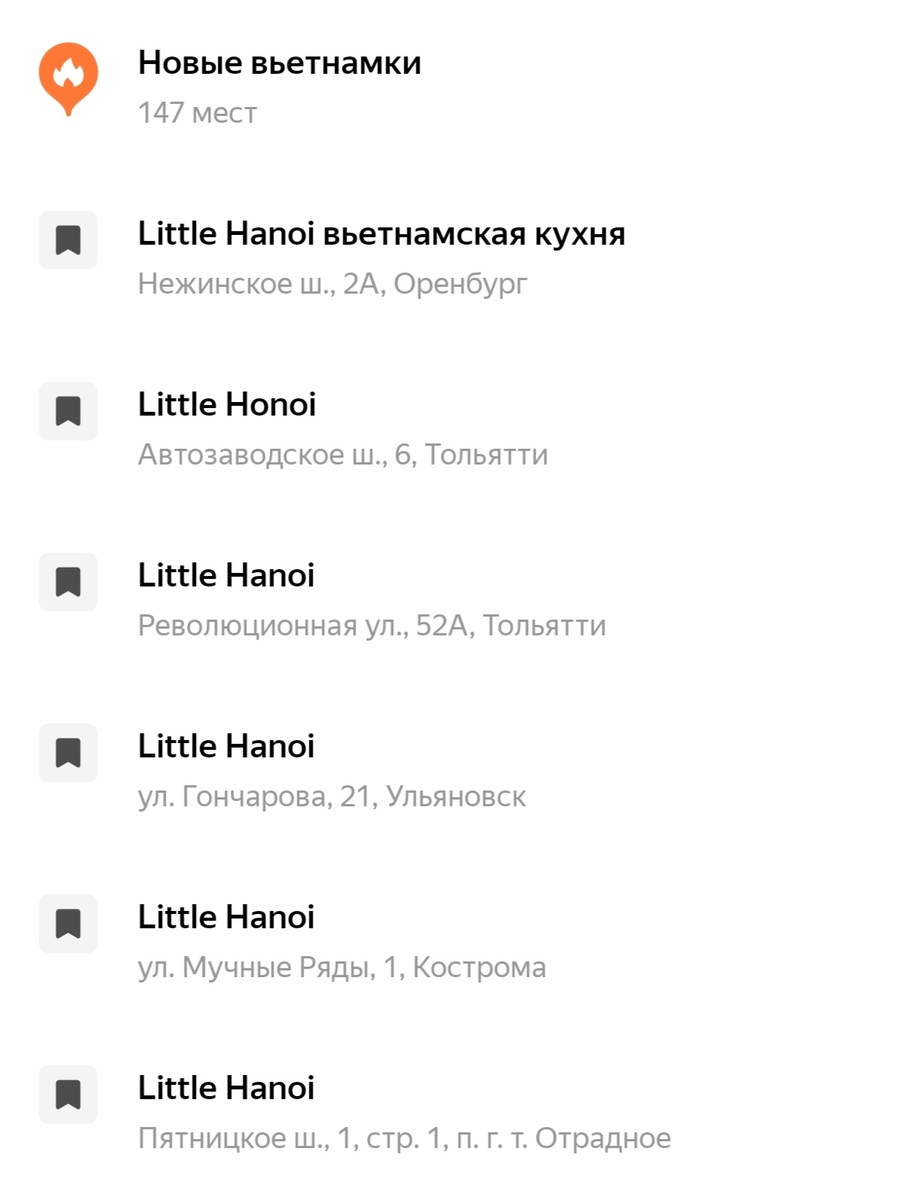
Task: Open the Little Hanoi вьетнамская кухня place card
Action: point(381,232)
